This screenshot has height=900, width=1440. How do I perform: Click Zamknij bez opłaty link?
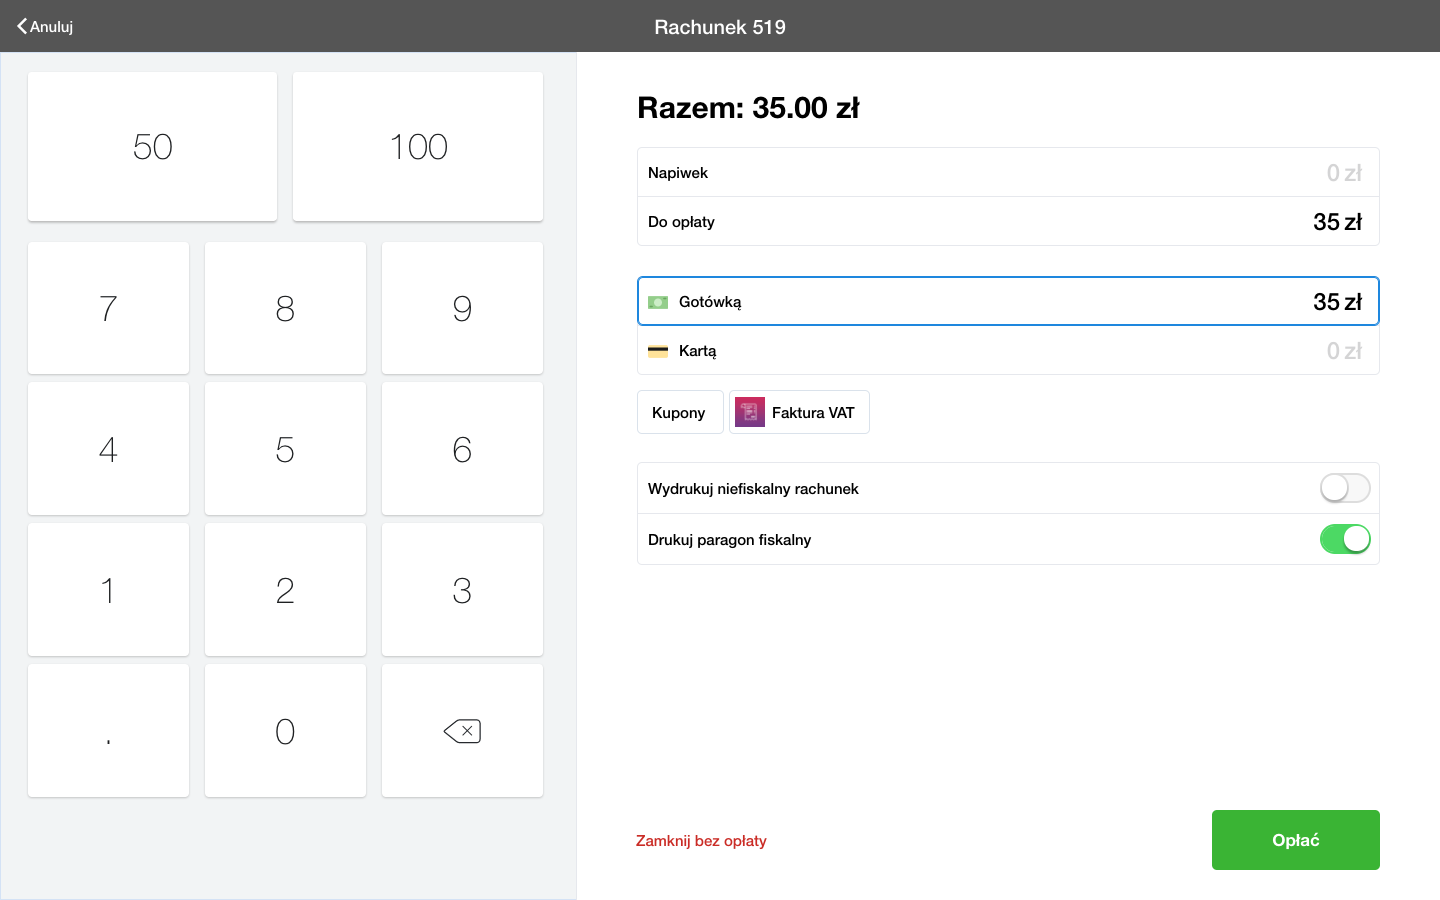pyautogui.click(x=701, y=841)
